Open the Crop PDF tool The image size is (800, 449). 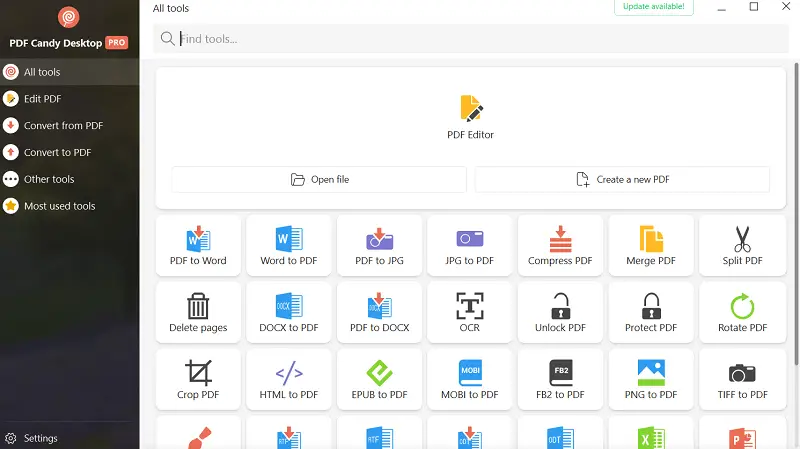point(198,379)
